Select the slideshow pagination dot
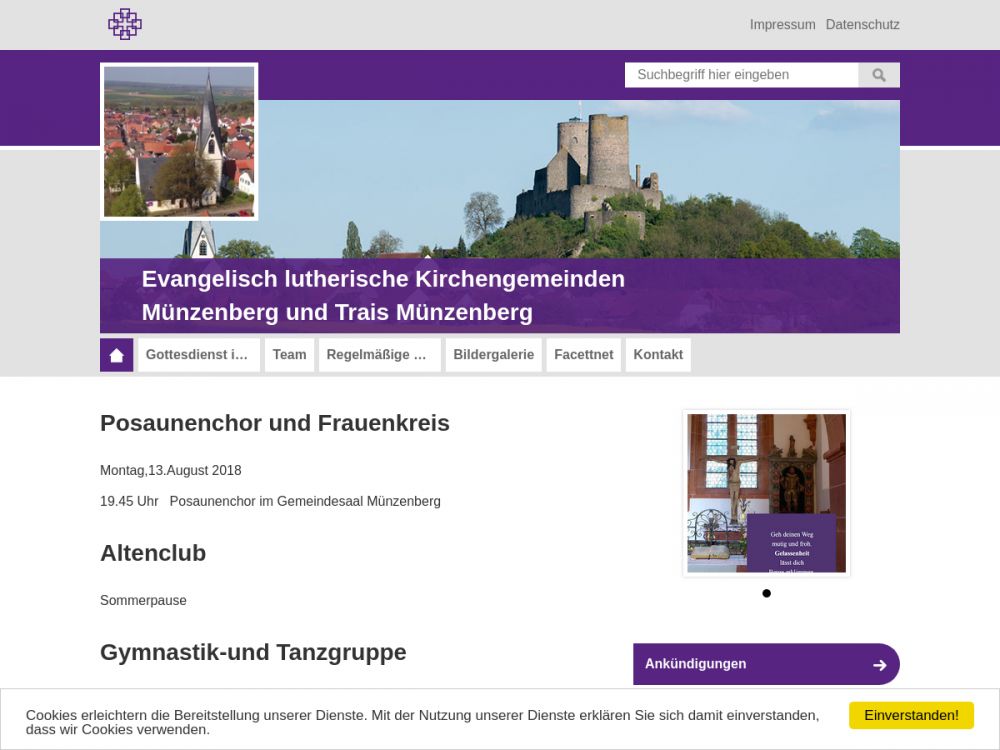 point(766,593)
